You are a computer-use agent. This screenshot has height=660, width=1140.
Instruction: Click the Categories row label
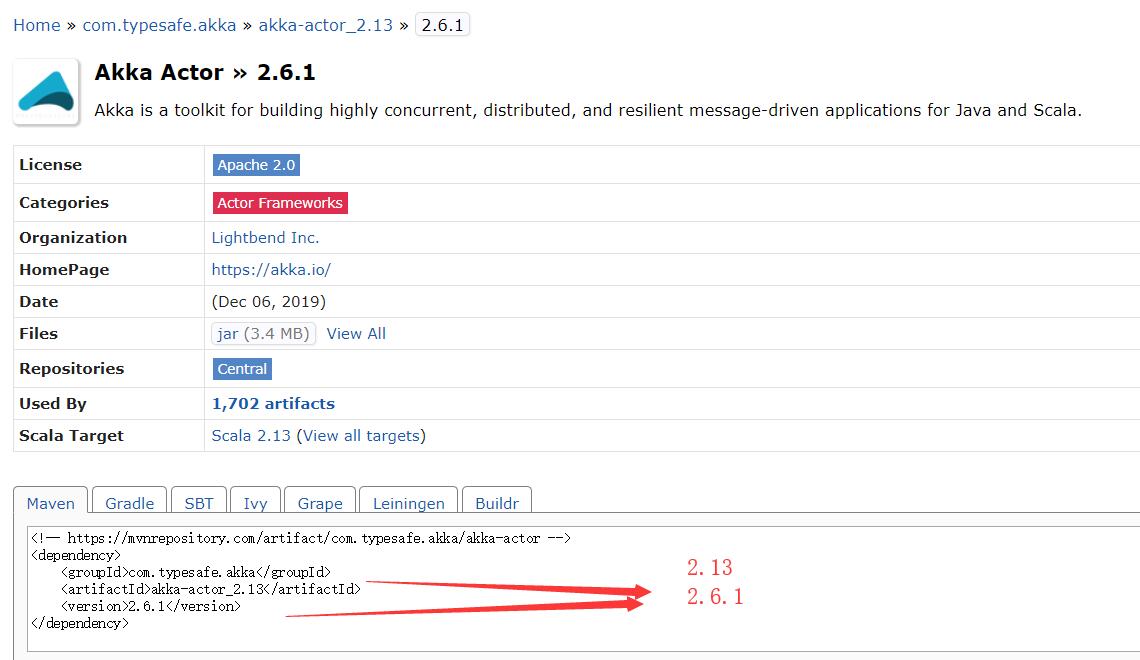(64, 203)
